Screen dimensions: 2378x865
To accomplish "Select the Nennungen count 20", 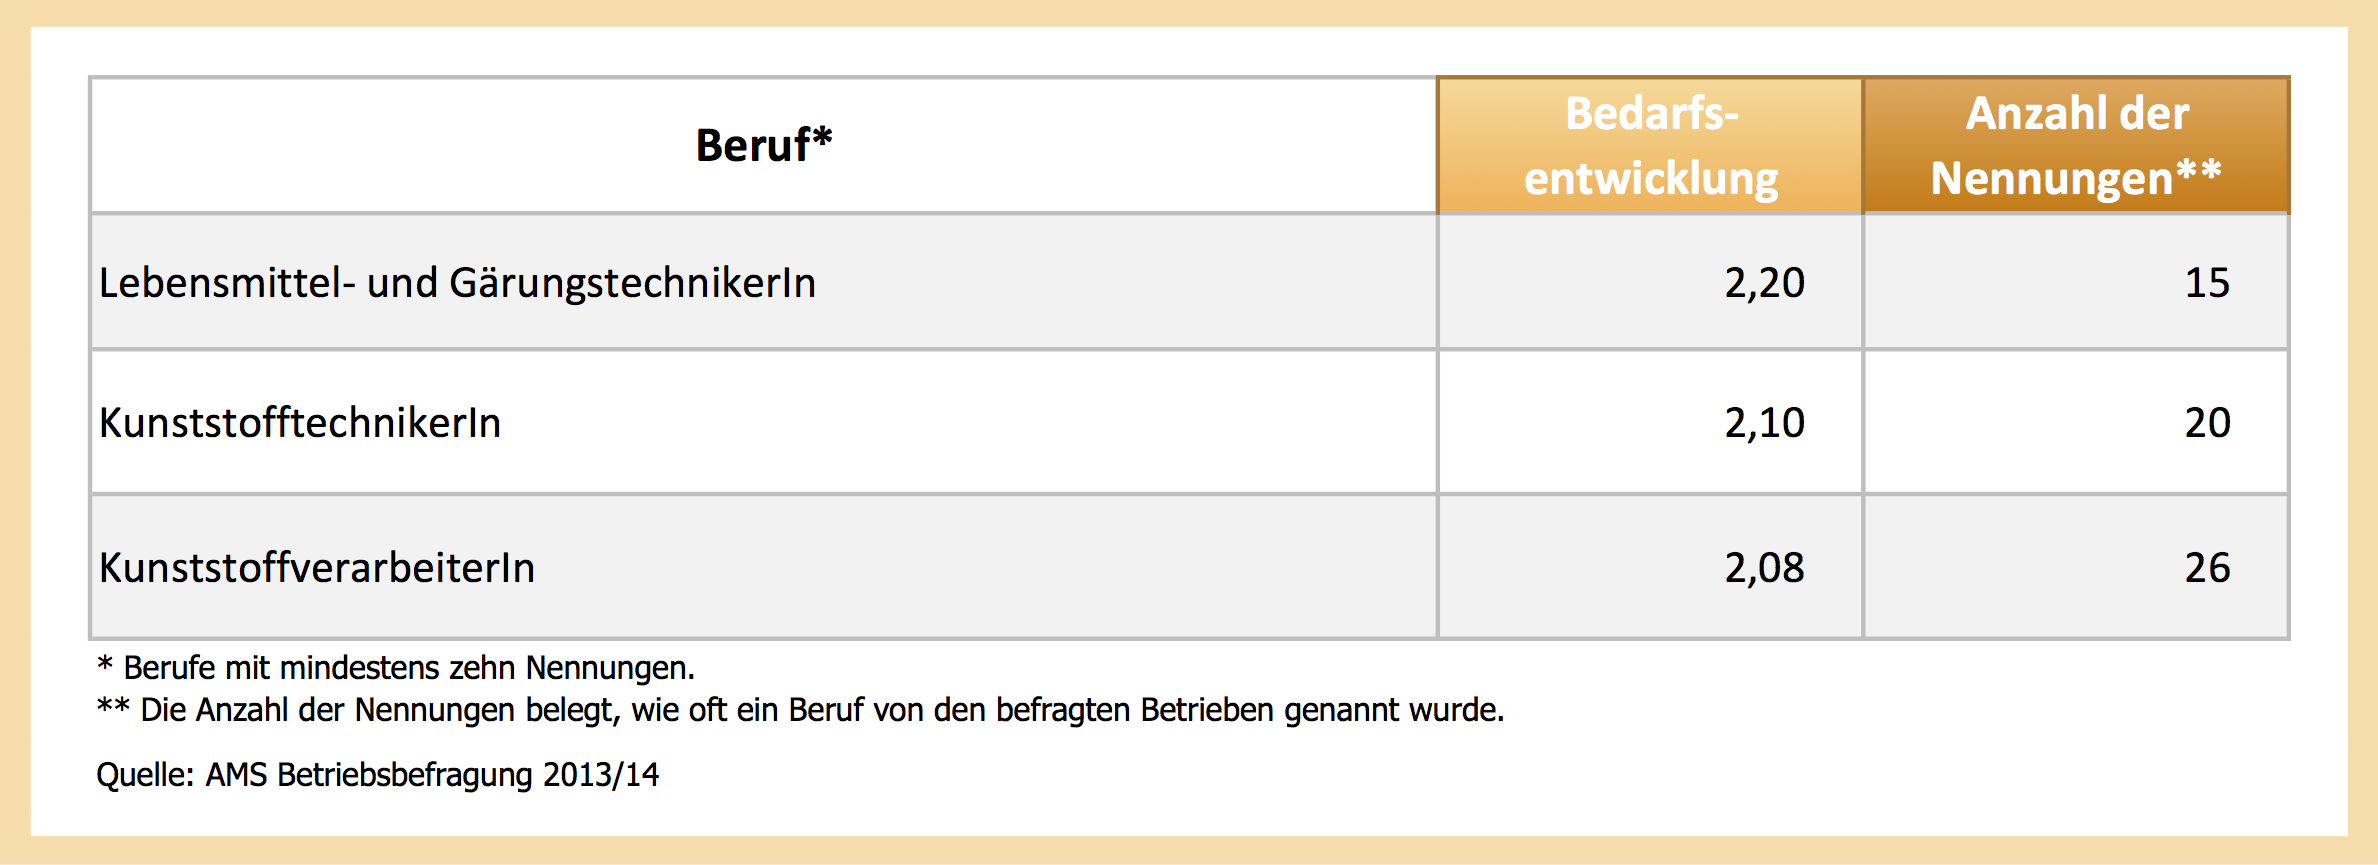I will click(x=2207, y=423).
